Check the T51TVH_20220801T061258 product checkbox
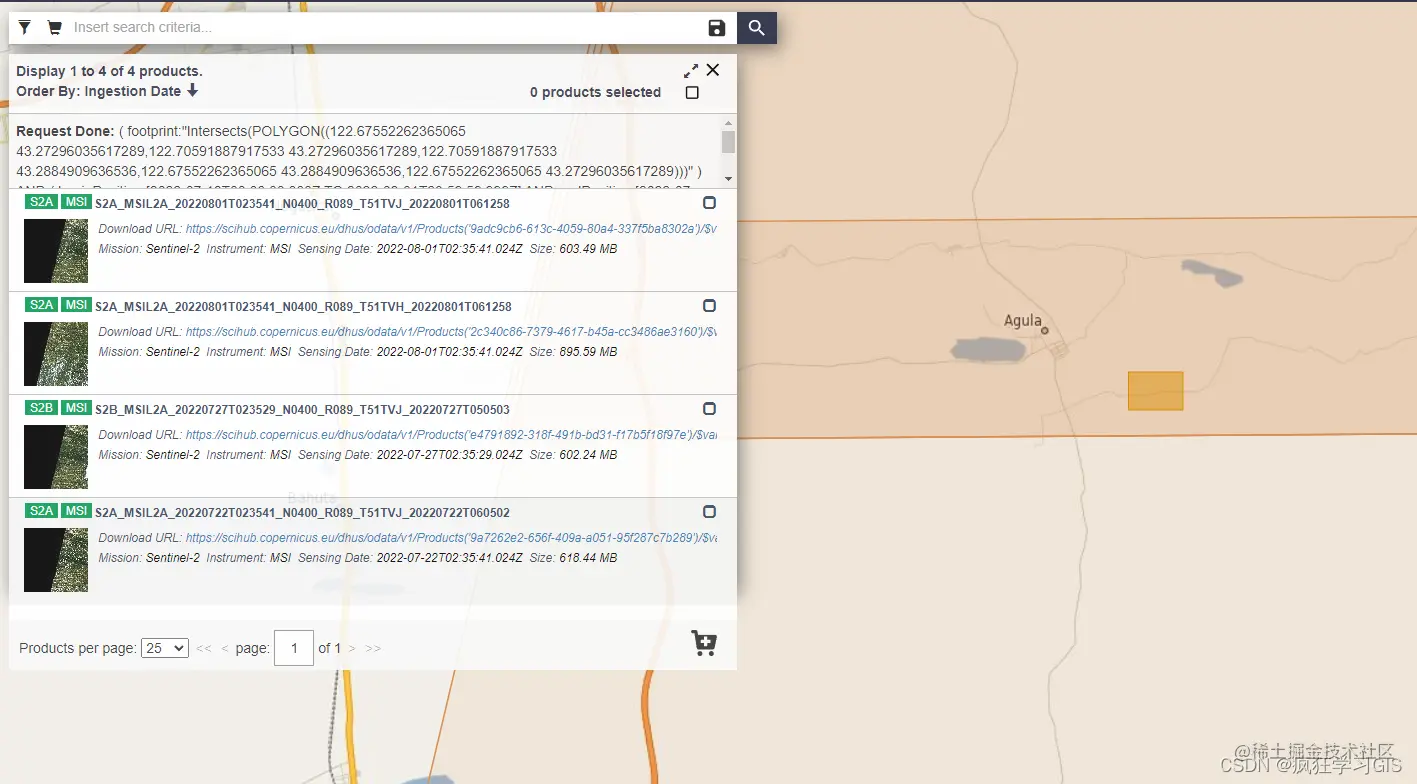The height and width of the screenshot is (784, 1417). click(x=709, y=305)
